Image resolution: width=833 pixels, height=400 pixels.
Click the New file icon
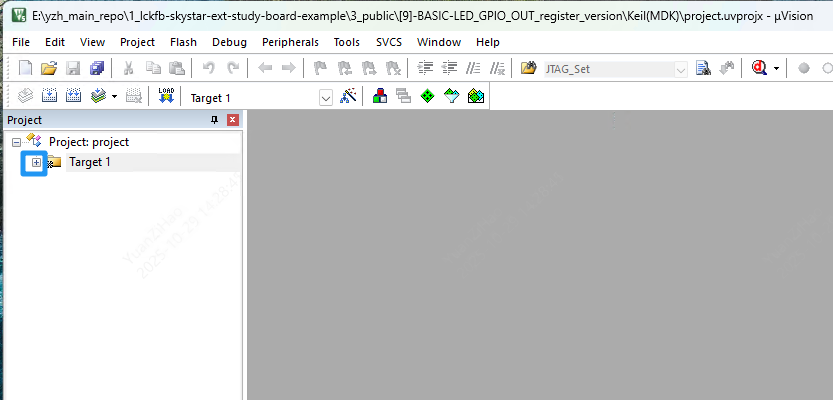pos(26,68)
